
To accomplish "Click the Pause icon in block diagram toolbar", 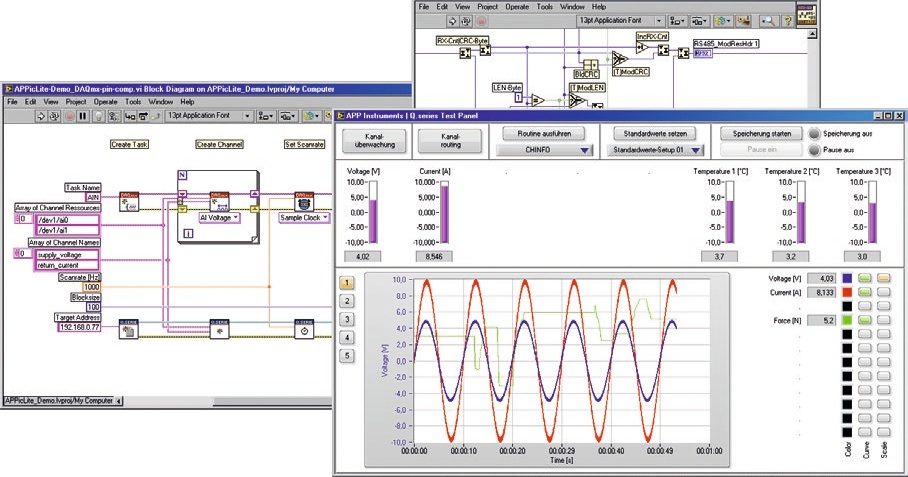I will tap(83, 116).
